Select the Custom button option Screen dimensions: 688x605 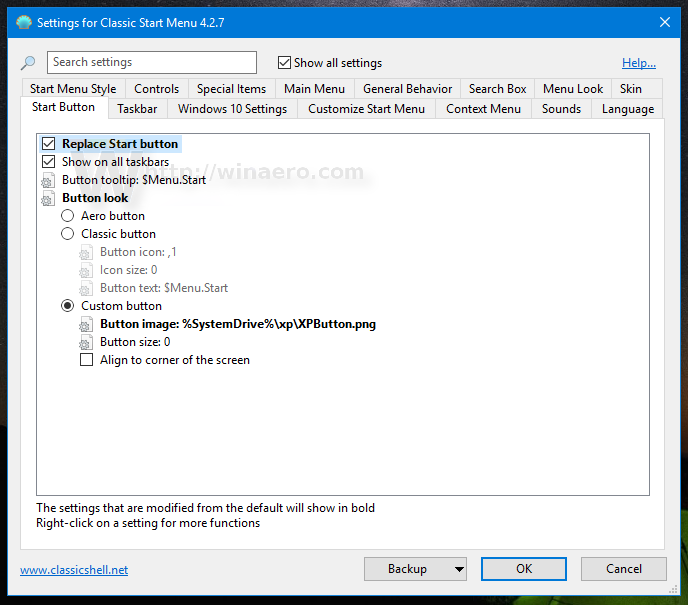pos(67,306)
